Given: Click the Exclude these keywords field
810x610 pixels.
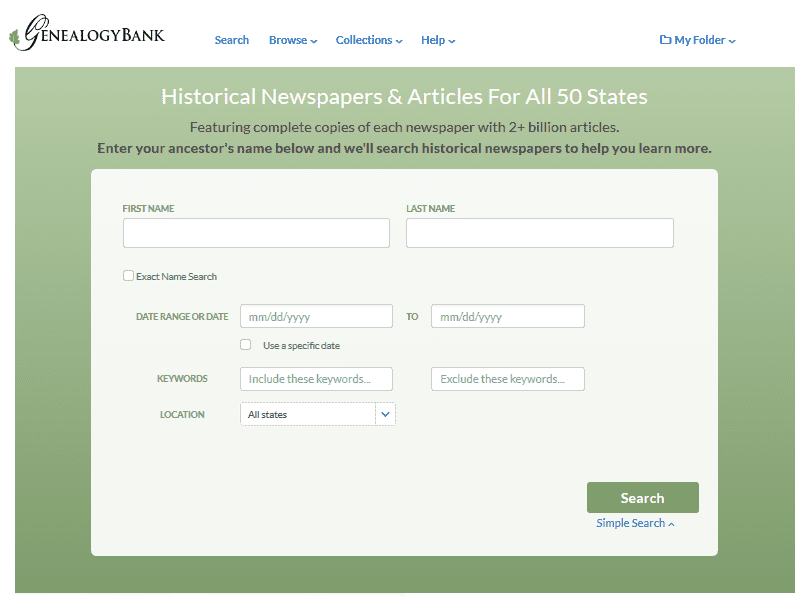Looking at the screenshot, I should tap(508, 379).
